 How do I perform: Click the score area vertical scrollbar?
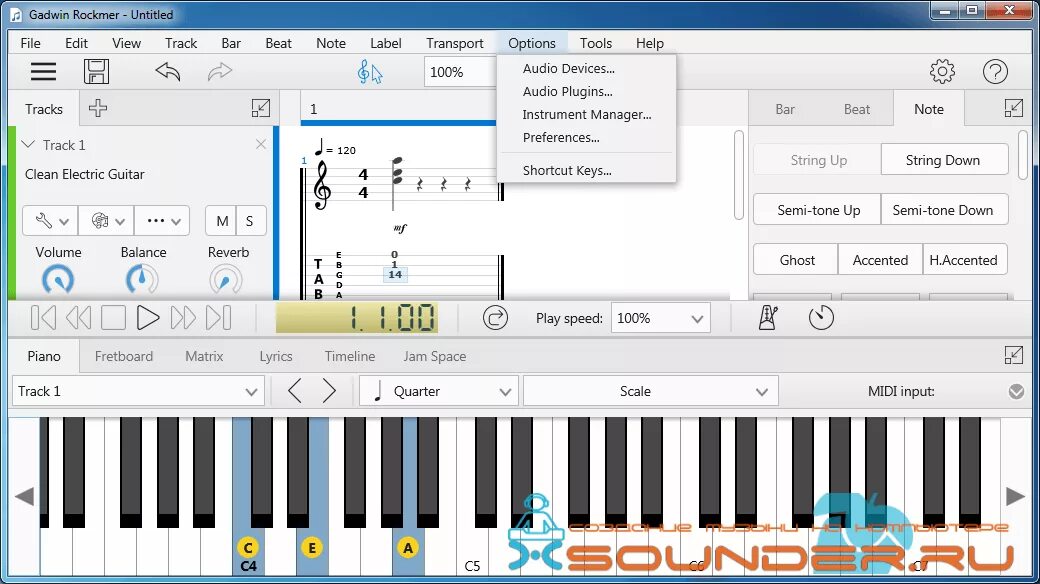(x=739, y=175)
